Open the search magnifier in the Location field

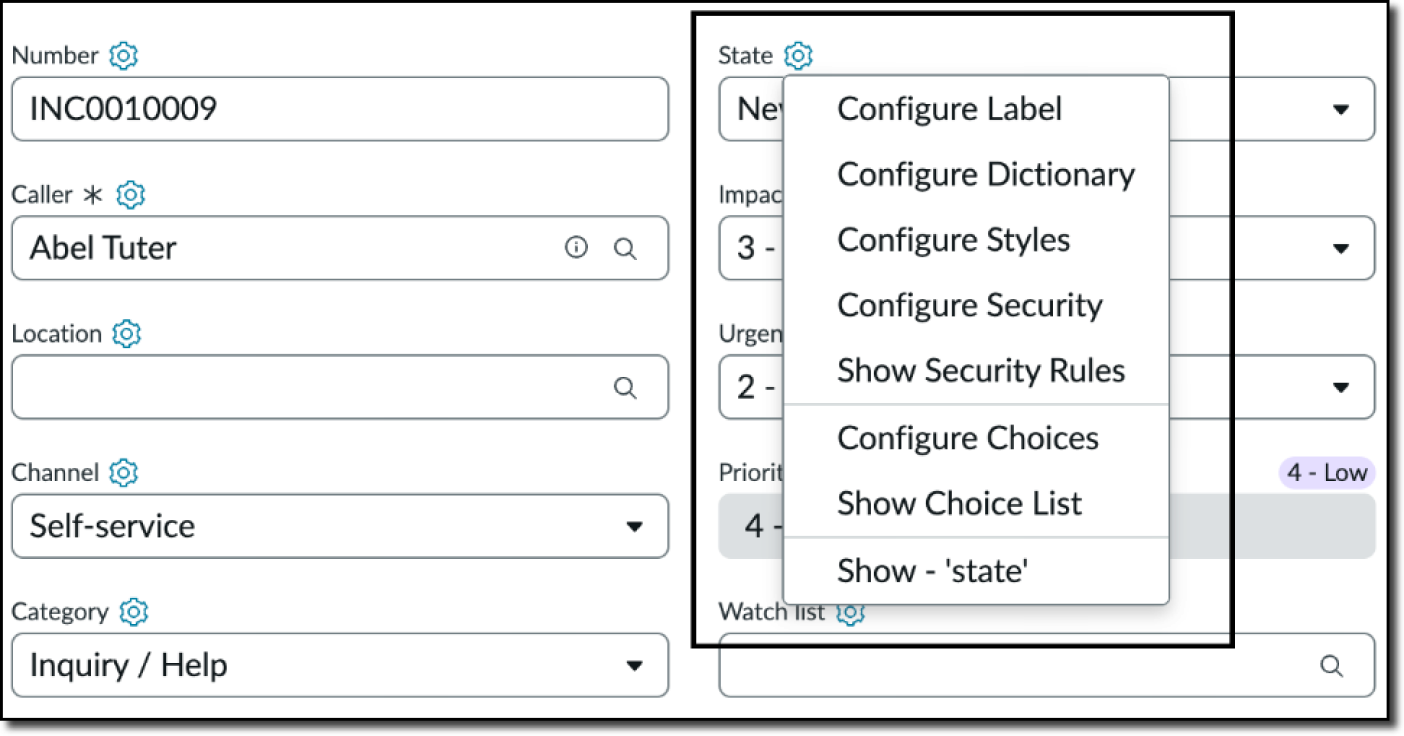tap(626, 387)
